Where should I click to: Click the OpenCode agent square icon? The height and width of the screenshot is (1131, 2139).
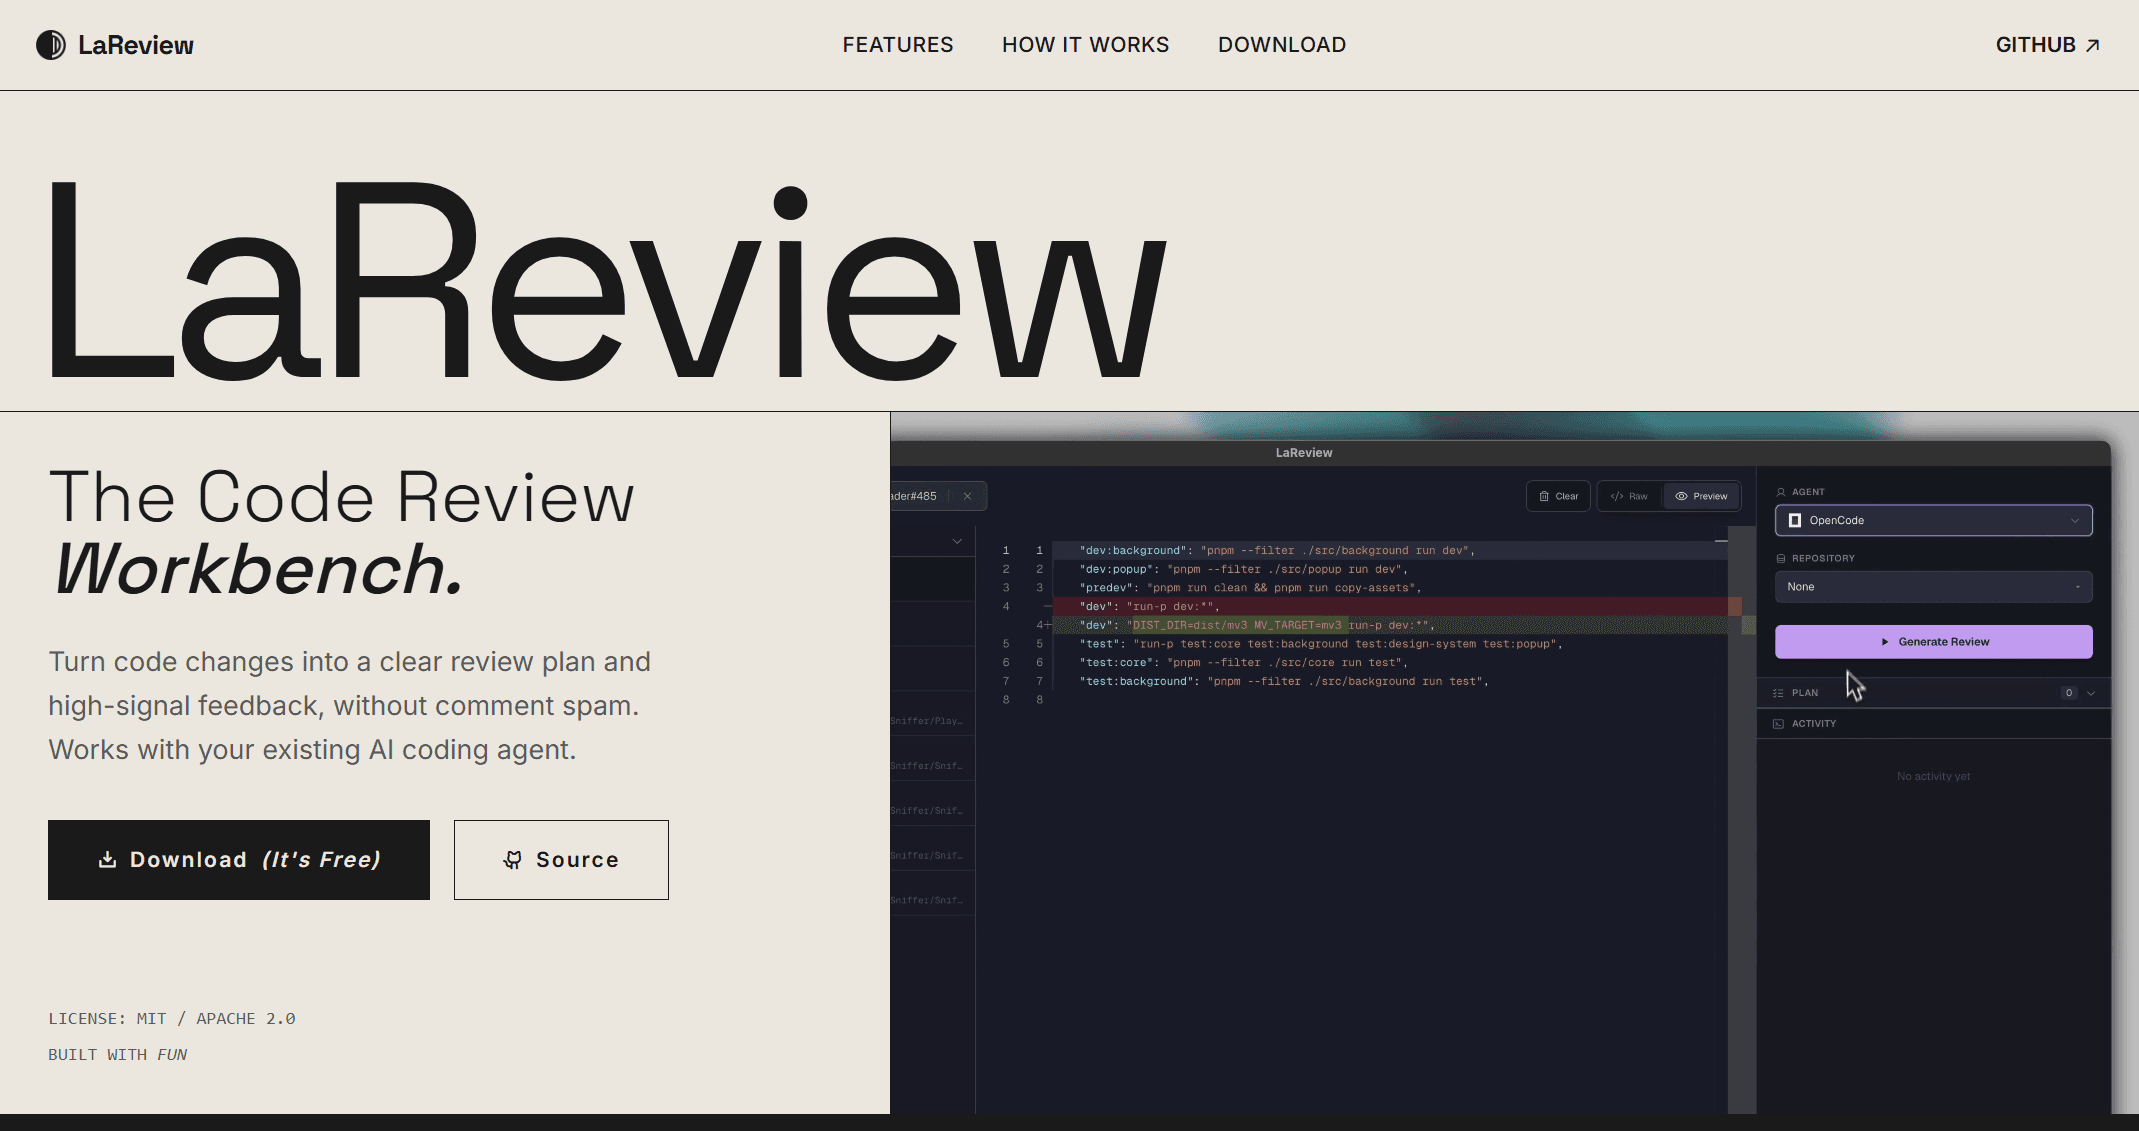coord(1795,520)
